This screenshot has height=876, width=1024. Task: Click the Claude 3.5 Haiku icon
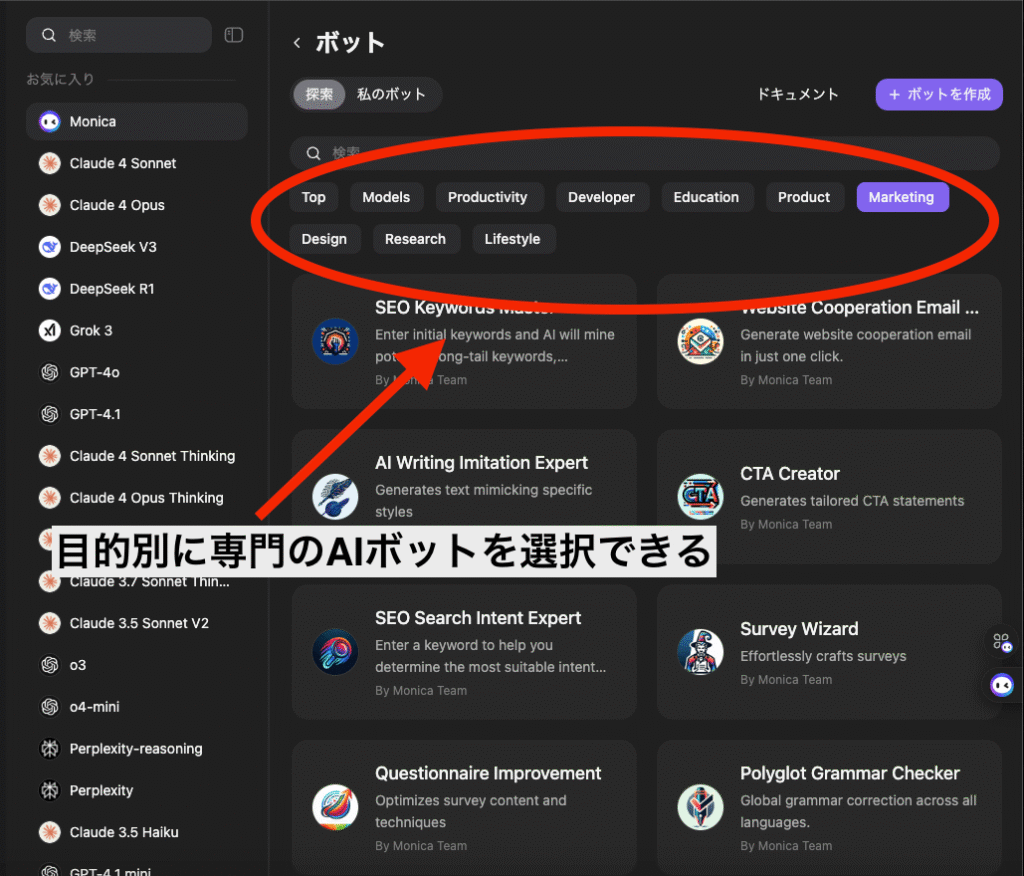50,832
